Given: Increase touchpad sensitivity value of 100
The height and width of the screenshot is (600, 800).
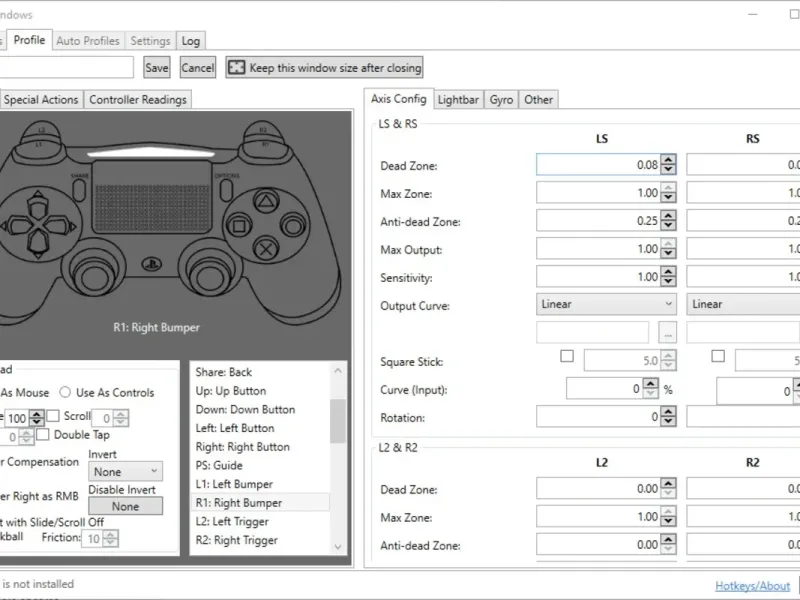Looking at the screenshot, I should click(x=36, y=414).
